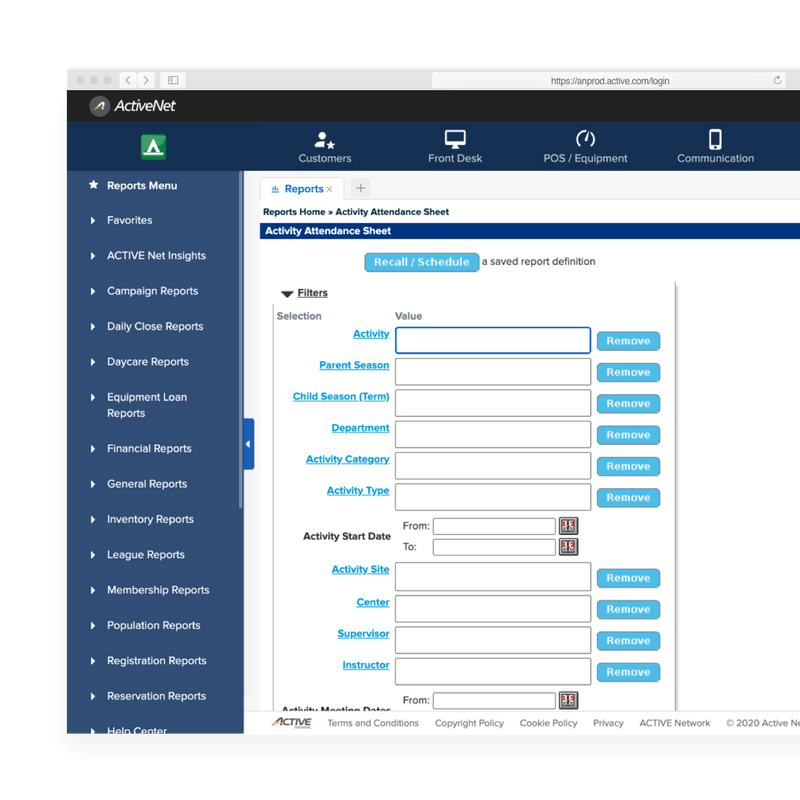Screen dimensions: 800x800
Task: Reload the page with the browser refresh icon
Action: click(778, 81)
